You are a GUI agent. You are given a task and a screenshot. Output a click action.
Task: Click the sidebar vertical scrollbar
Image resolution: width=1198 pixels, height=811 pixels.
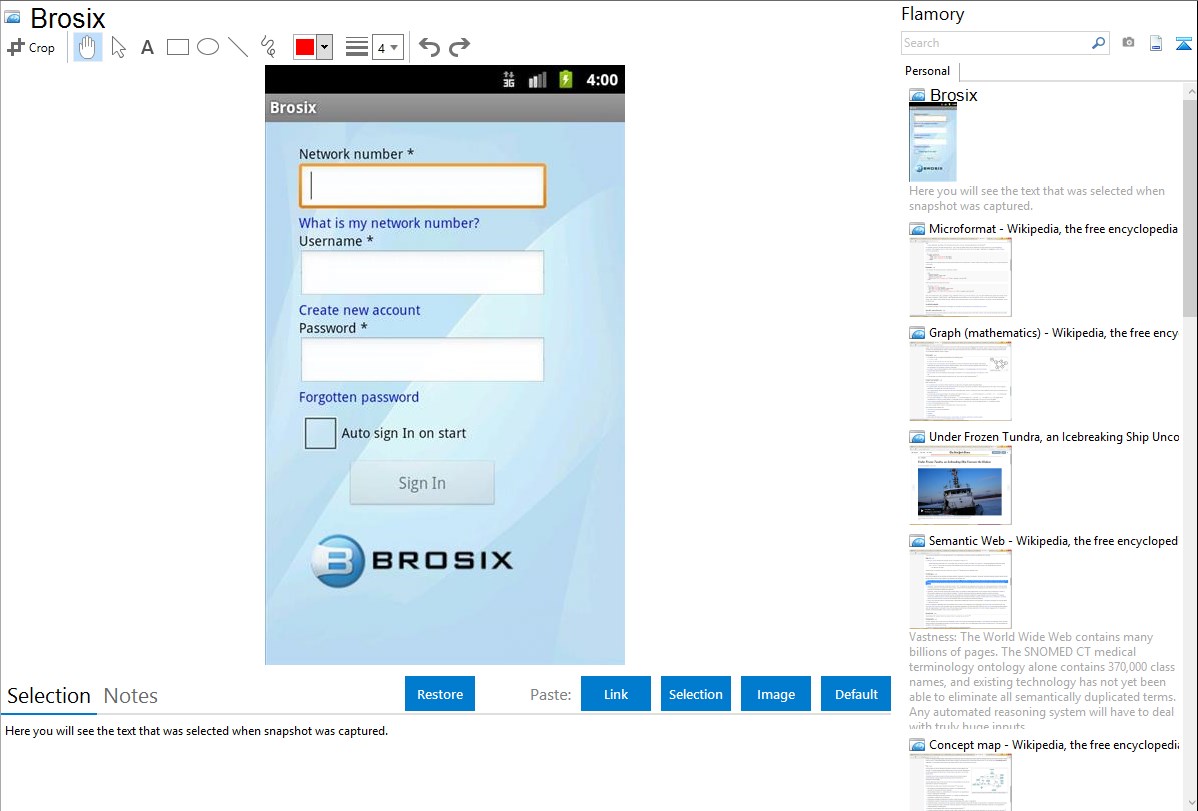click(x=1190, y=206)
